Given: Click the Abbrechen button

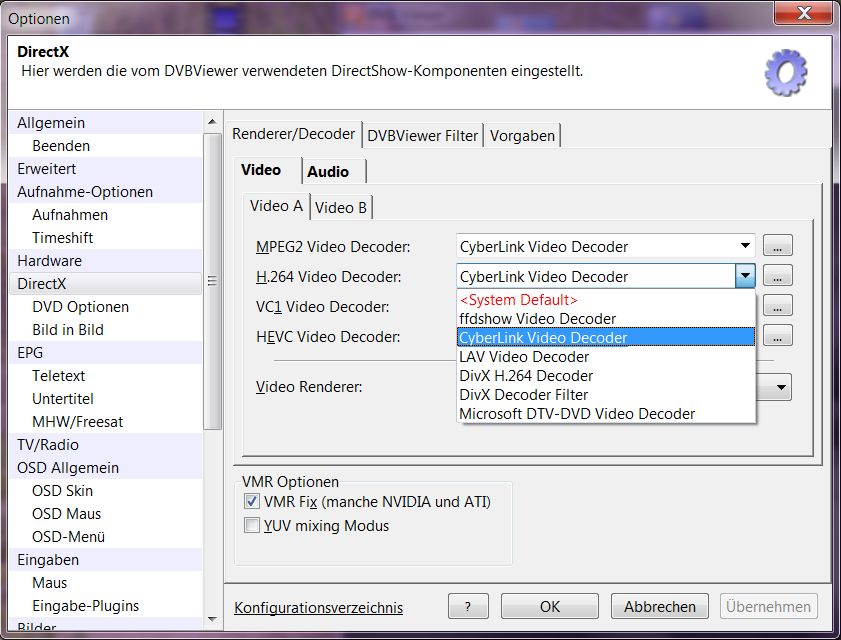Looking at the screenshot, I should (x=660, y=606).
